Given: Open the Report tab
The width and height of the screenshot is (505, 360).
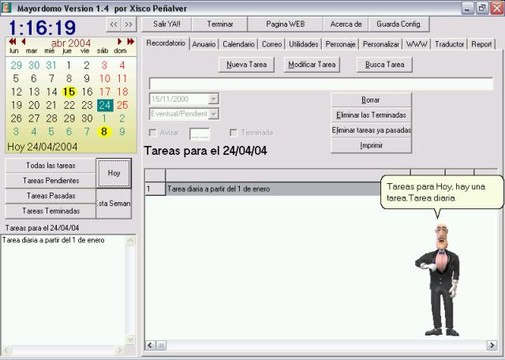Looking at the screenshot, I should point(481,44).
